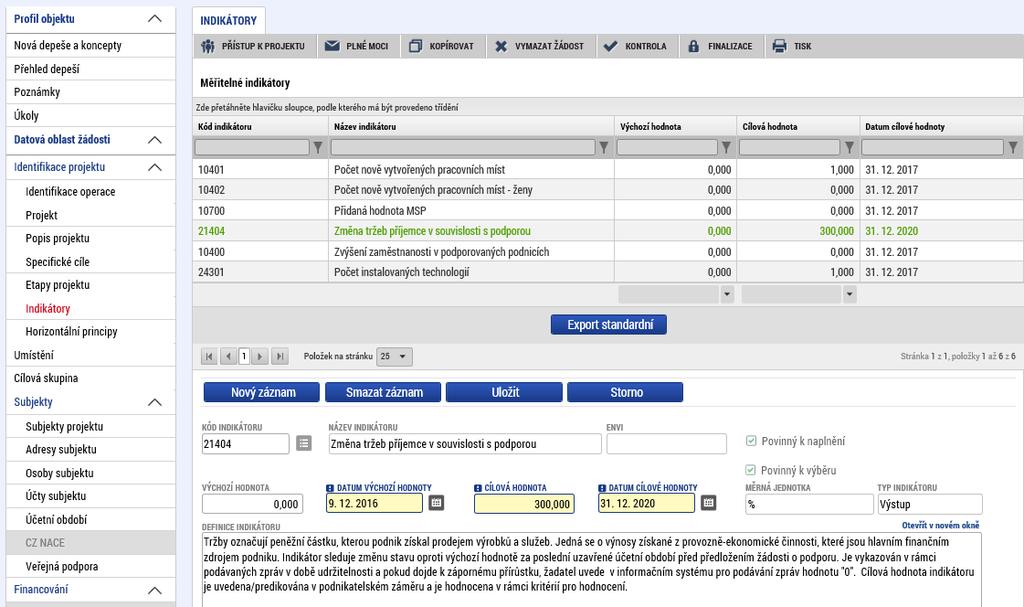Open summary dropdown under Cílová hodnota column

pos(849,295)
